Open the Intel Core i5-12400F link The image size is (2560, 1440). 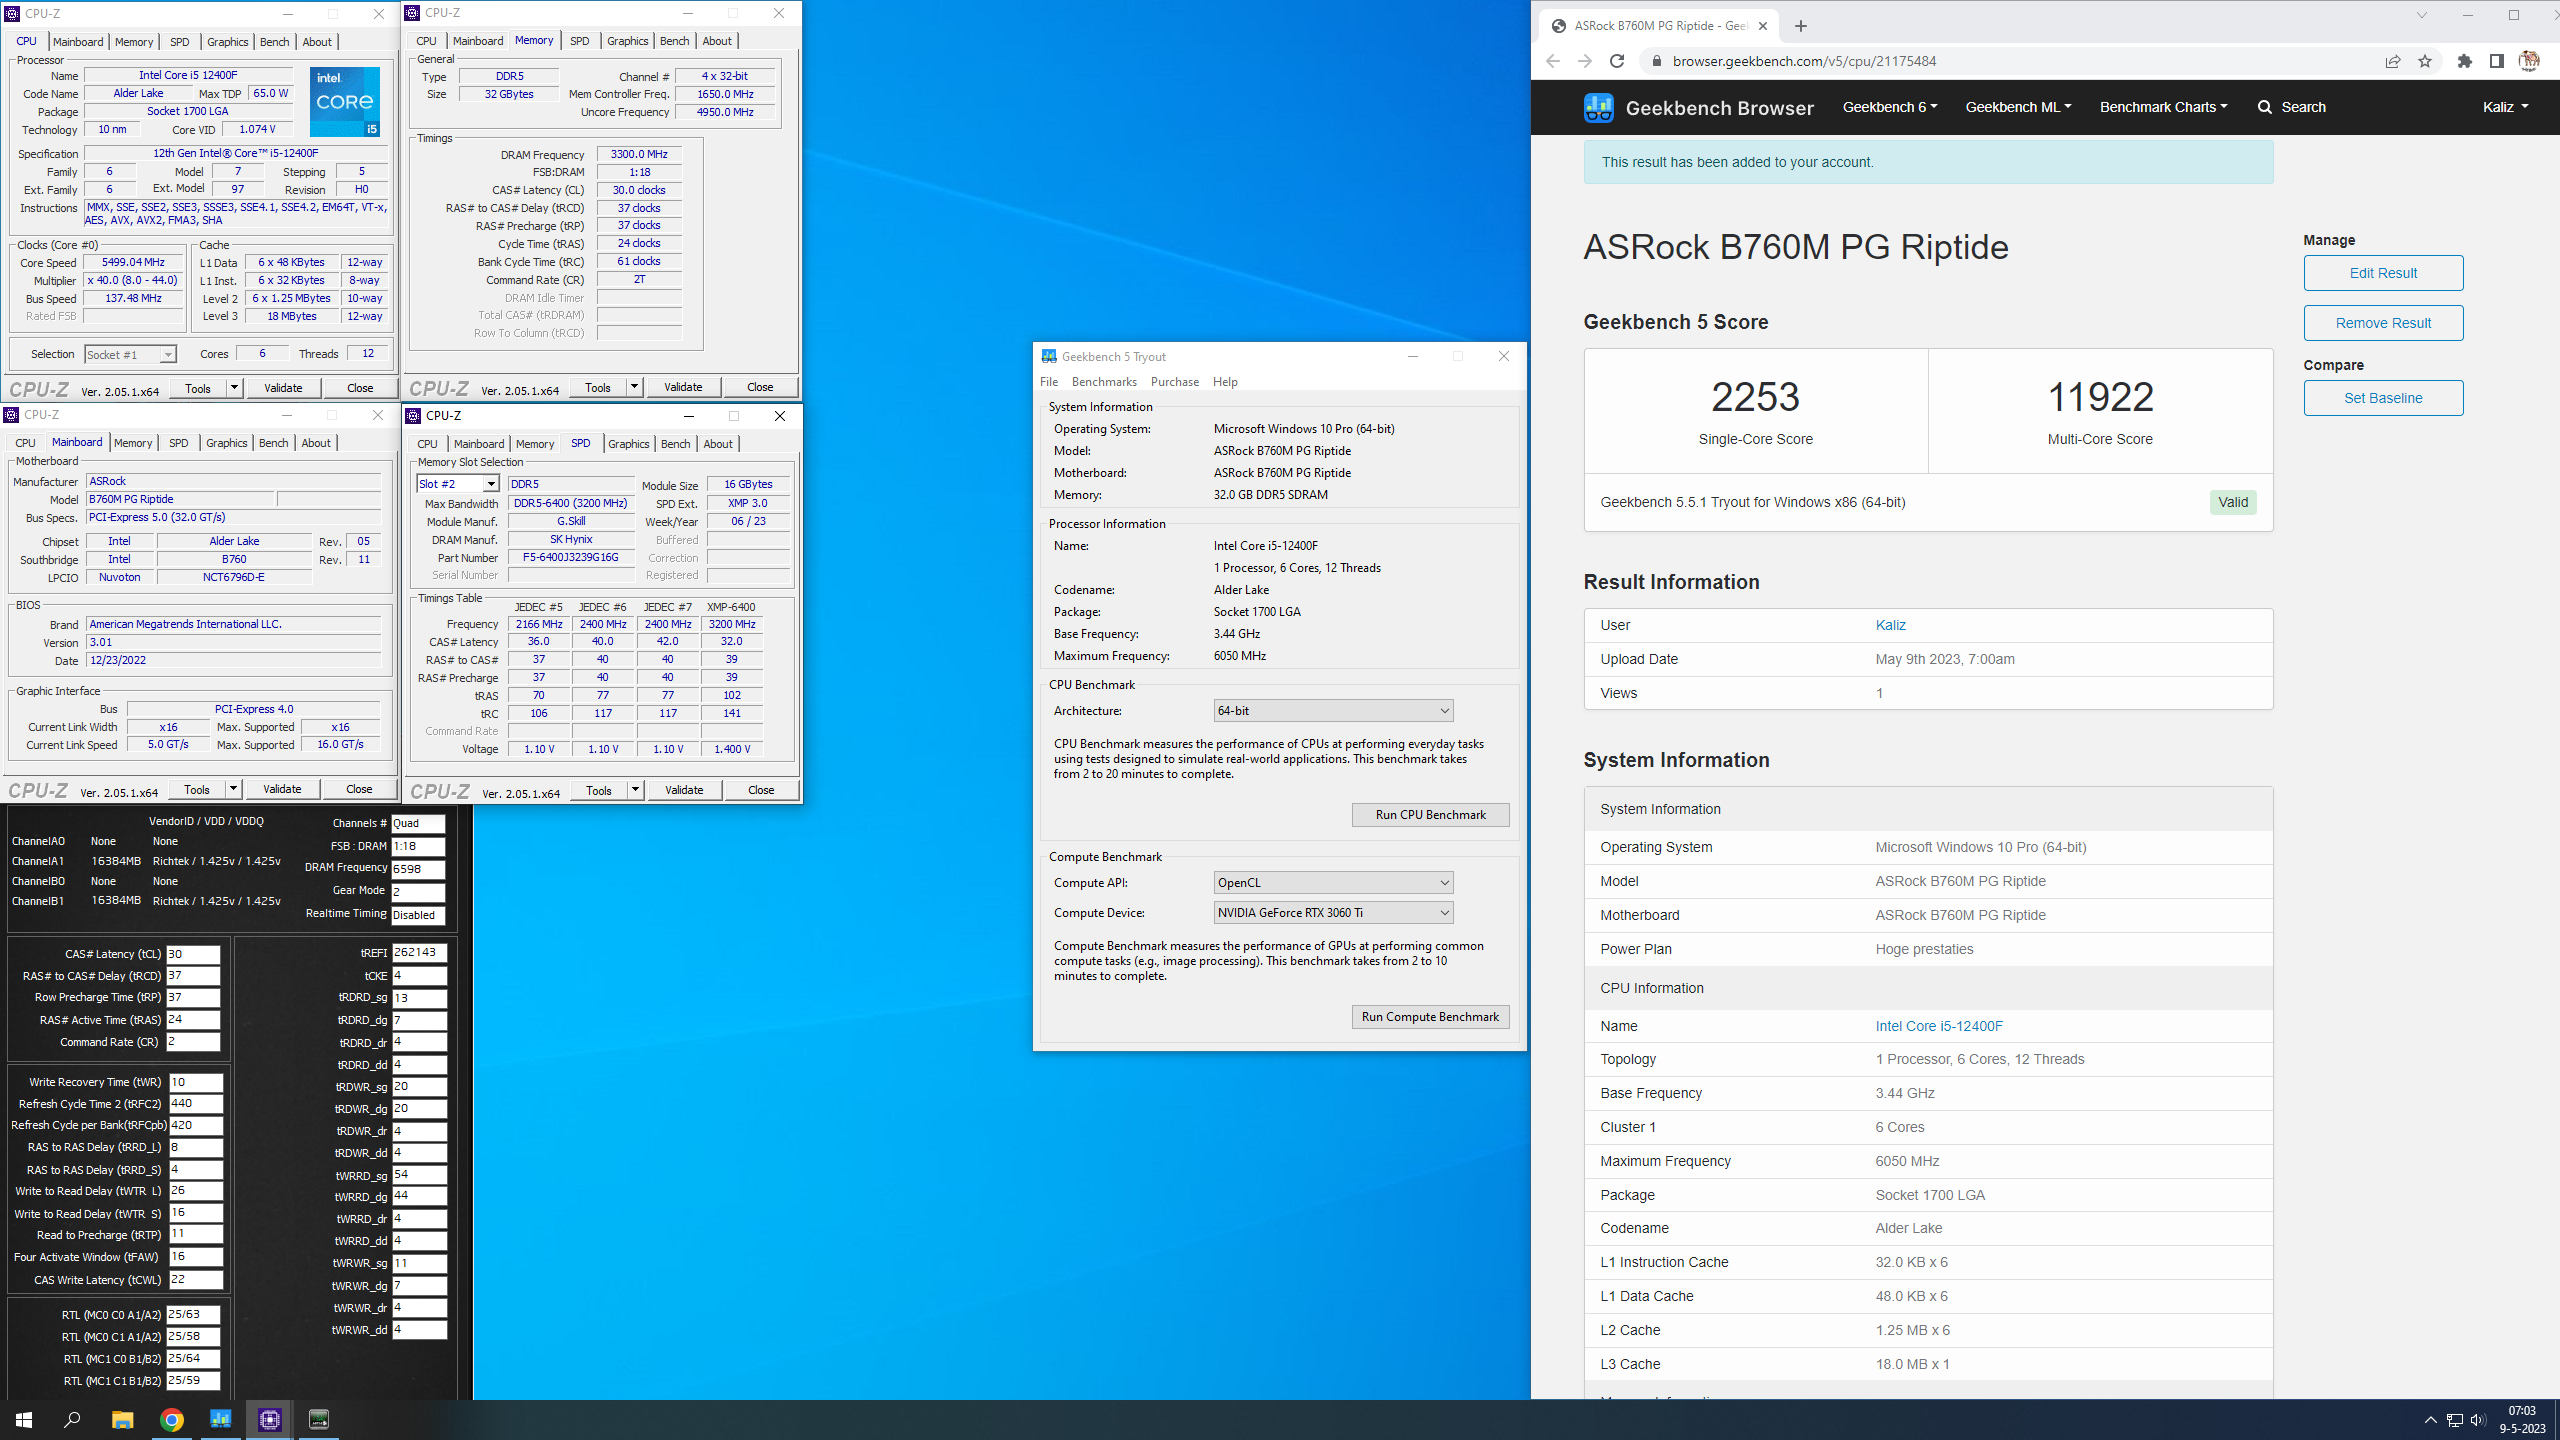point(1939,1026)
